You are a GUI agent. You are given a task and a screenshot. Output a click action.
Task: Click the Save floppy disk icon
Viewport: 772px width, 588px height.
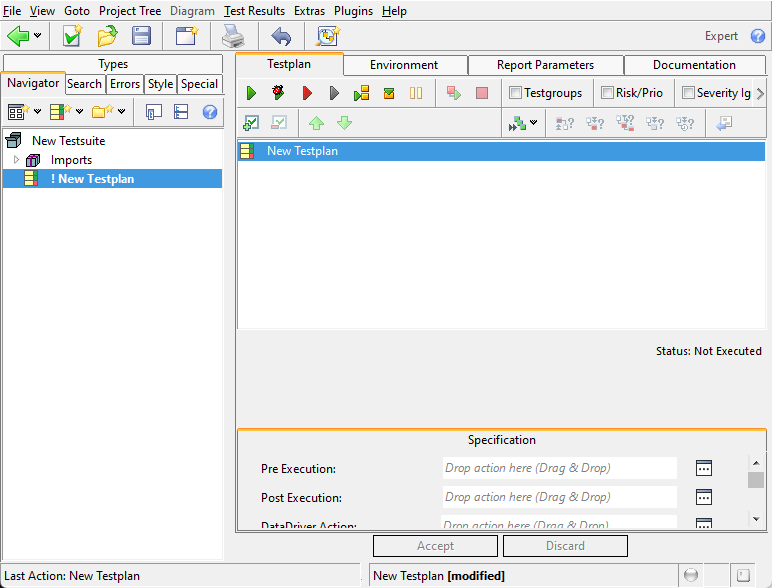142,37
